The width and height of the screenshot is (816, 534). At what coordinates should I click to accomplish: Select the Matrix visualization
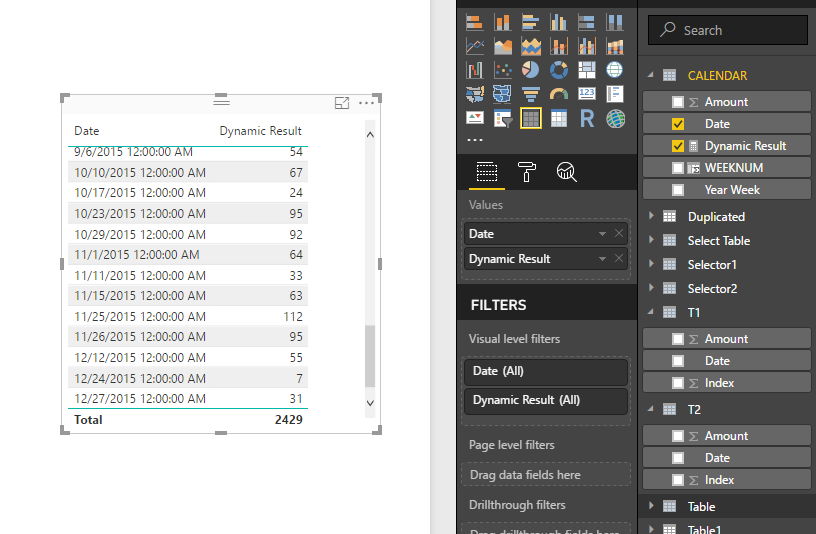(559, 119)
